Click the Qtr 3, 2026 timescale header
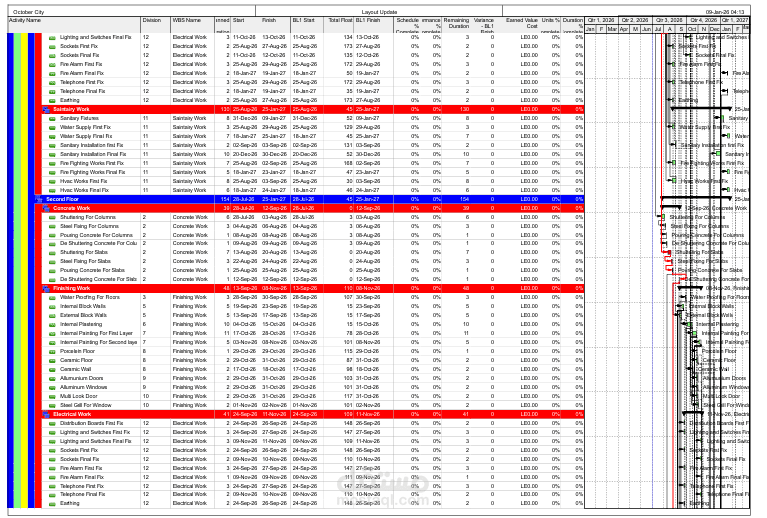767x518 pixels. pyautogui.click(x=669, y=20)
